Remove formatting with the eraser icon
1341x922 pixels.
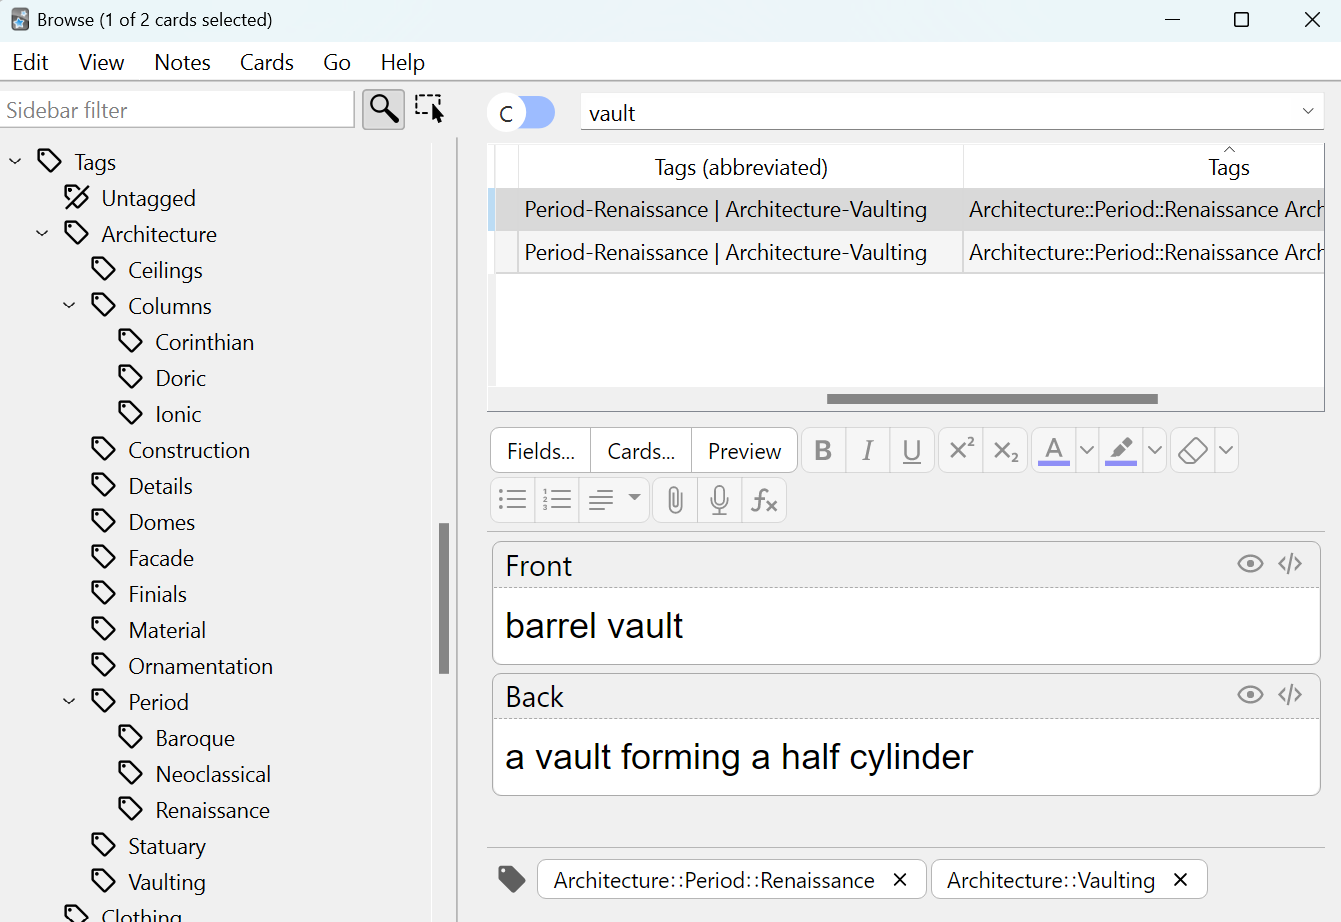tap(1192, 450)
